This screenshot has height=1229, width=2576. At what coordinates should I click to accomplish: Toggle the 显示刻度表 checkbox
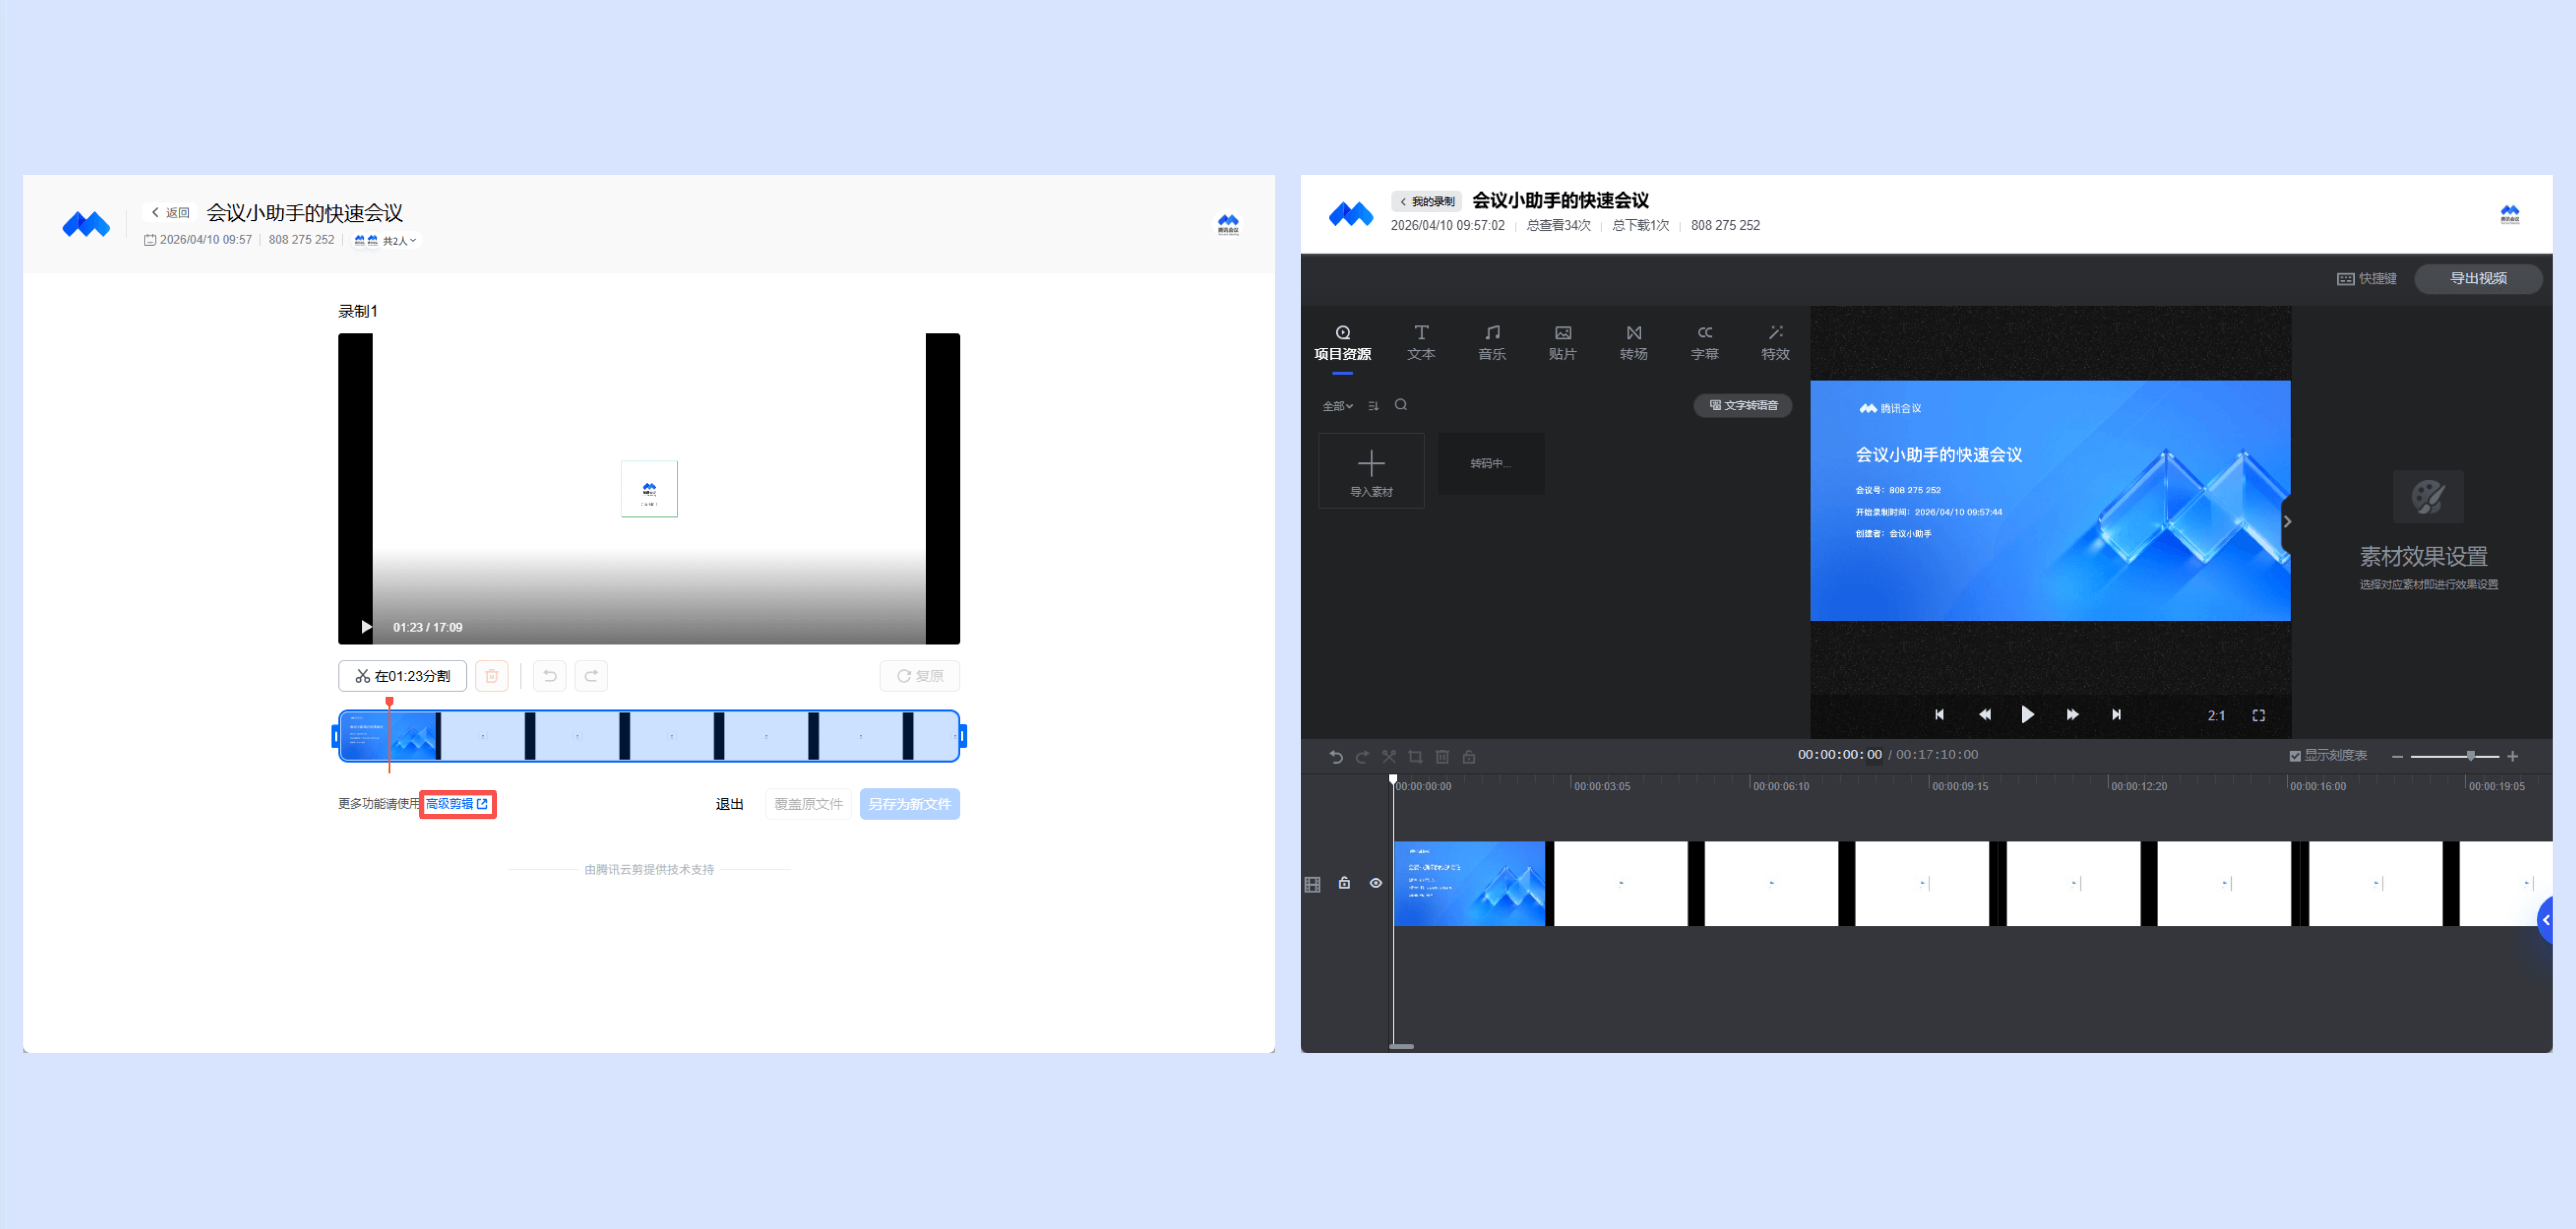(x=2295, y=756)
